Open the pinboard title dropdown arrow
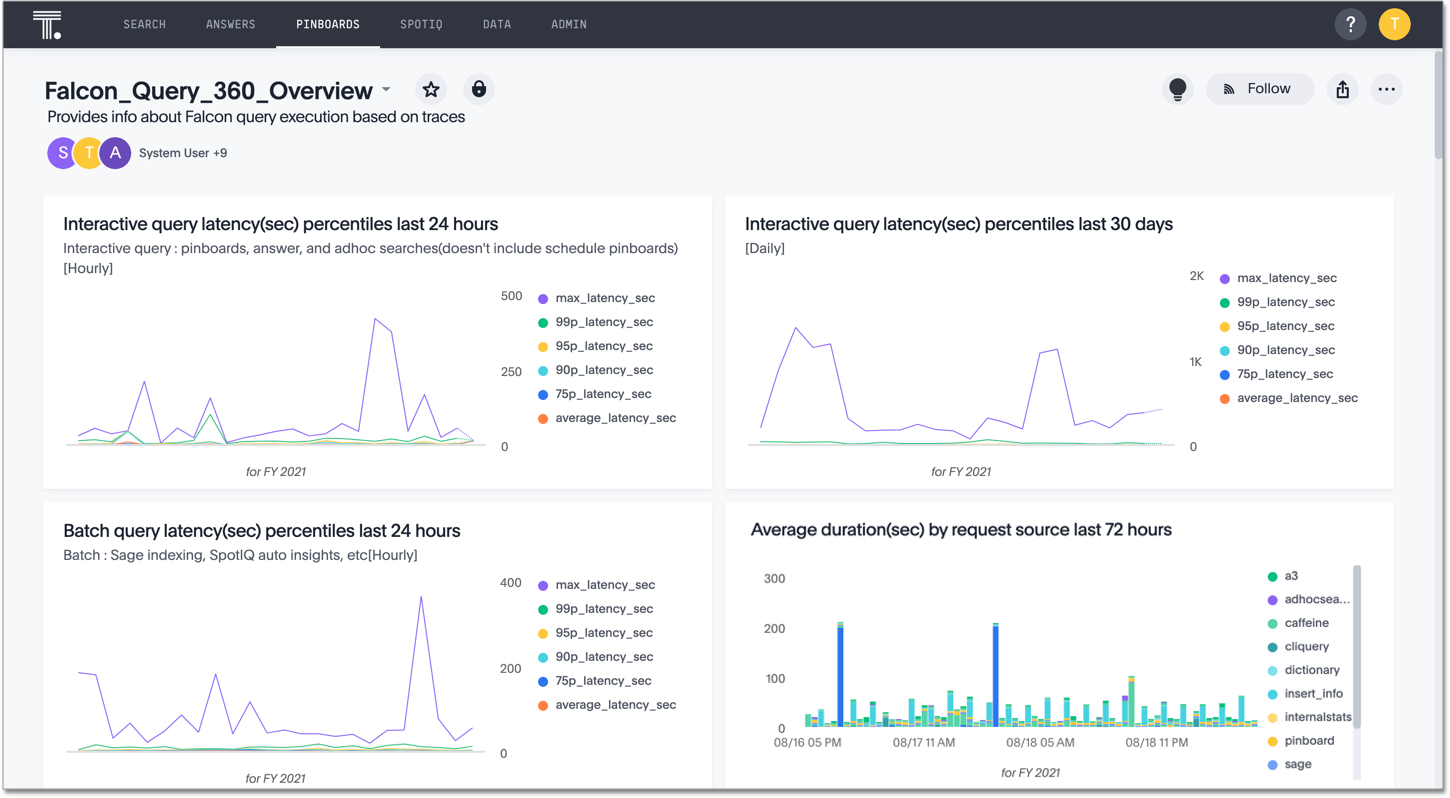Image resolution: width=1450 pixels, height=798 pixels. pyautogui.click(x=386, y=89)
